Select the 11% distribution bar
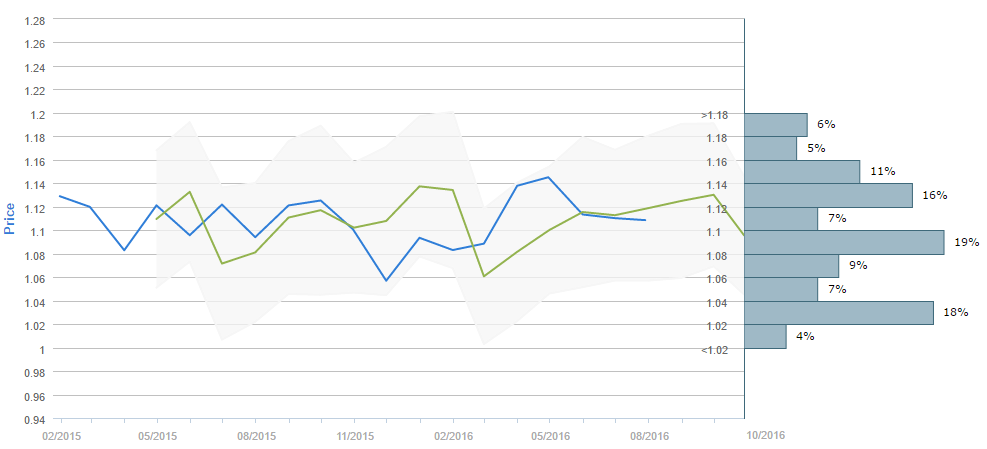Image resolution: width=987 pixels, height=449 pixels. pos(802,171)
